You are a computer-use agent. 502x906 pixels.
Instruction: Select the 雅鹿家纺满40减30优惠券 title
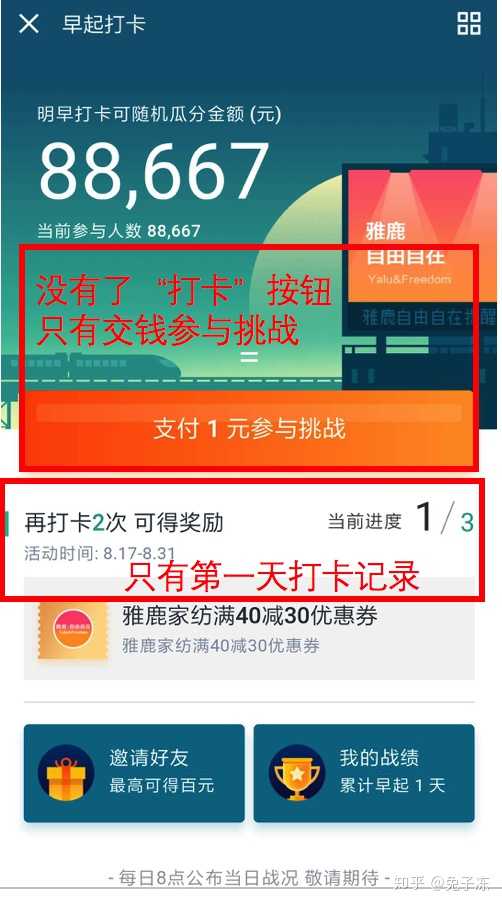click(x=250, y=616)
